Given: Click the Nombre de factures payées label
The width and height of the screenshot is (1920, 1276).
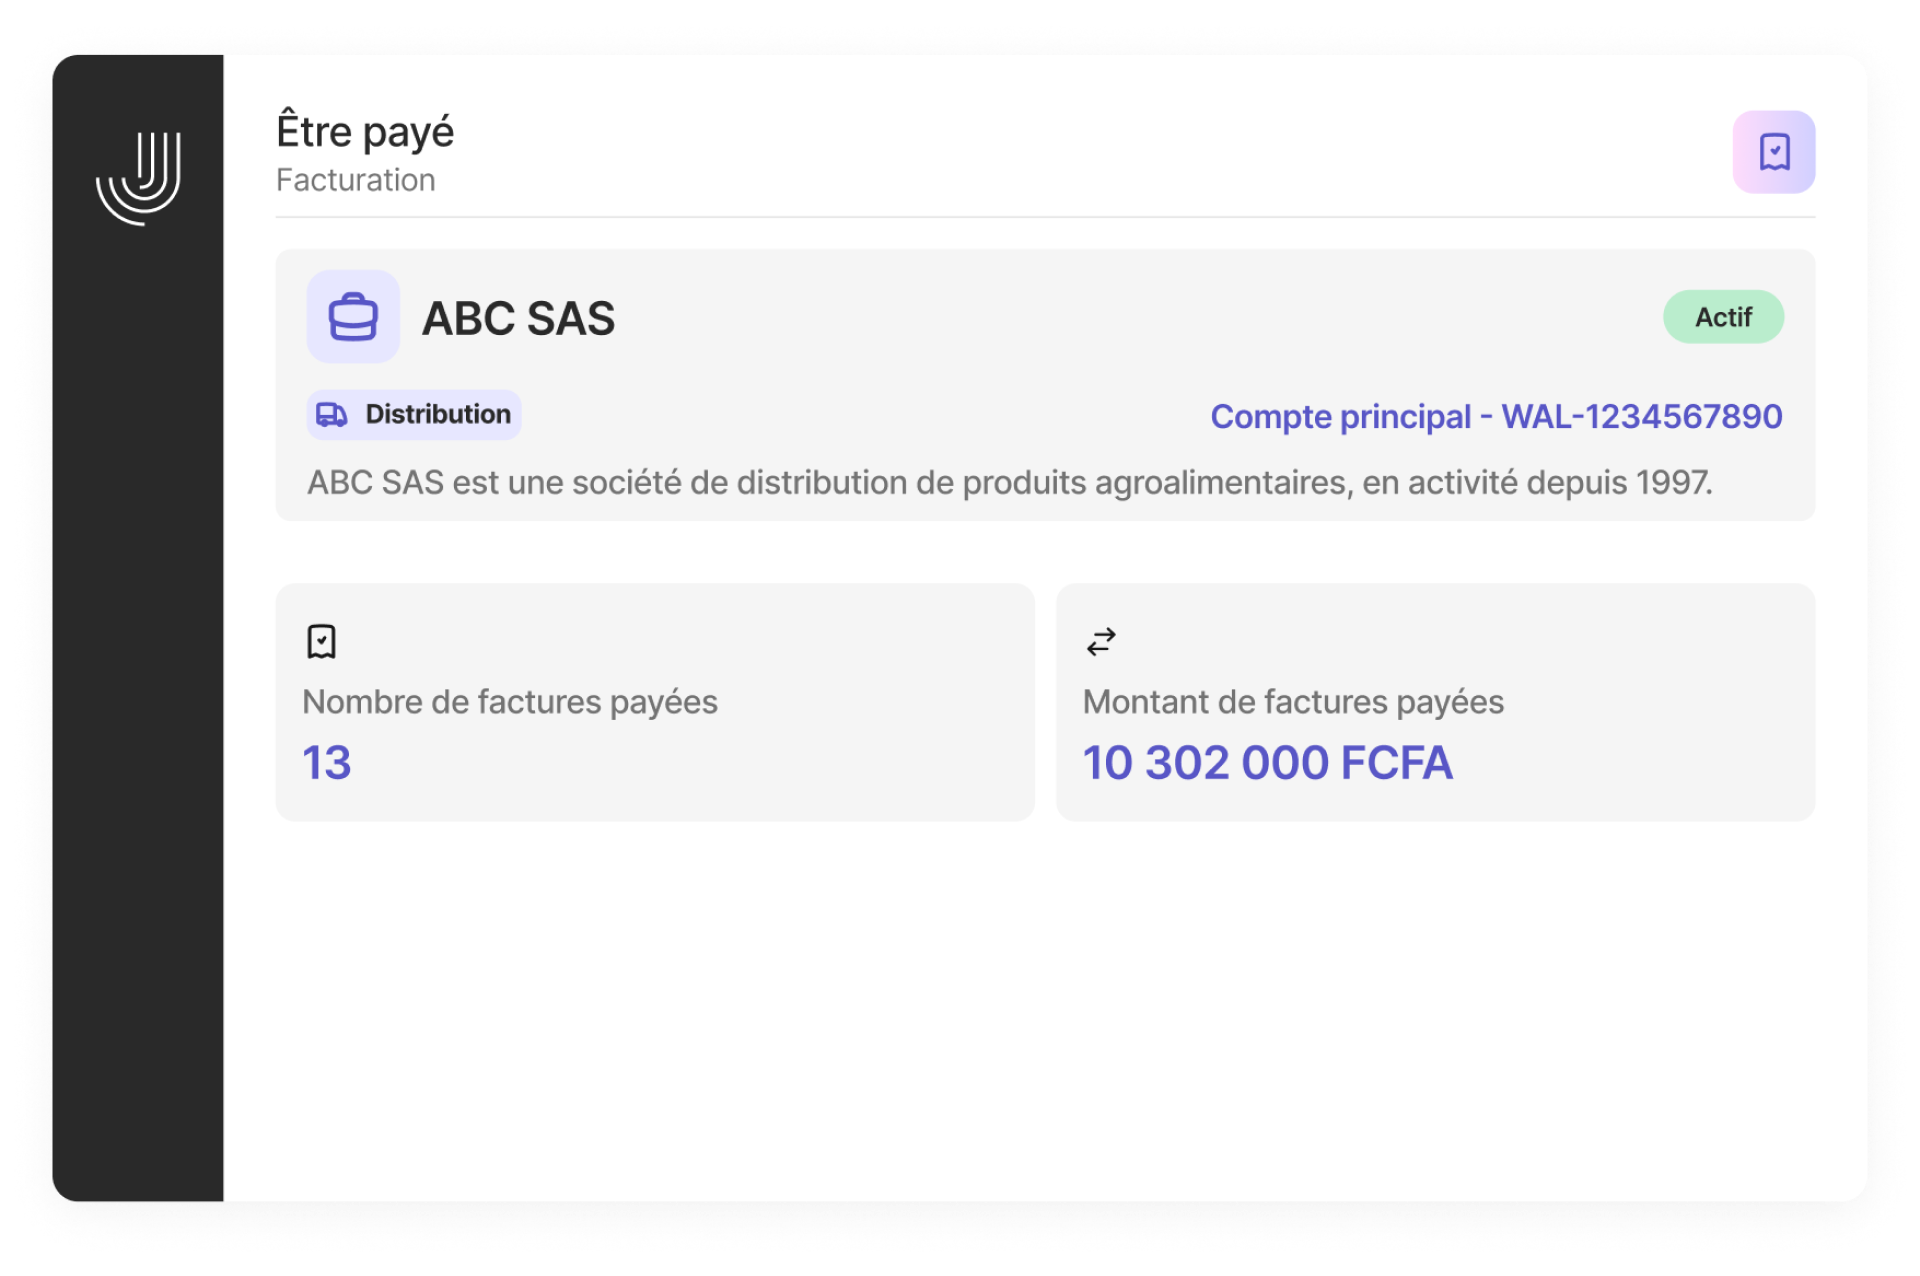Looking at the screenshot, I should [x=510, y=702].
